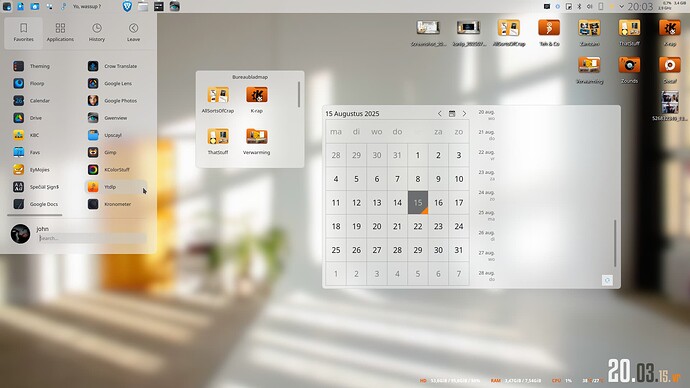Focus the launcher Search field
The image size is (690, 388).
92,238
